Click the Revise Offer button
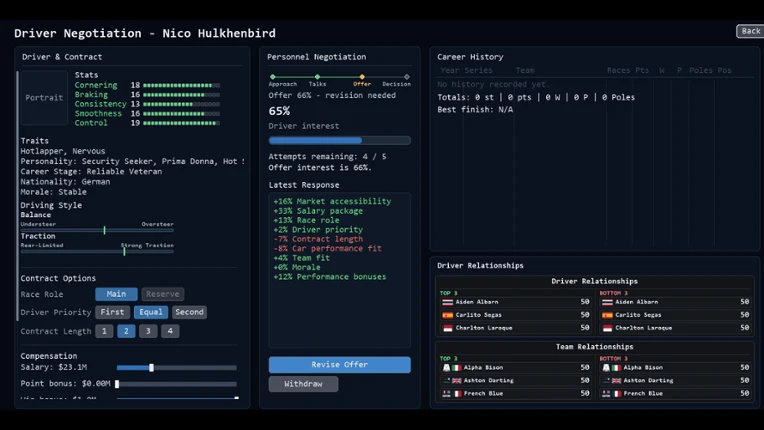 pos(340,365)
